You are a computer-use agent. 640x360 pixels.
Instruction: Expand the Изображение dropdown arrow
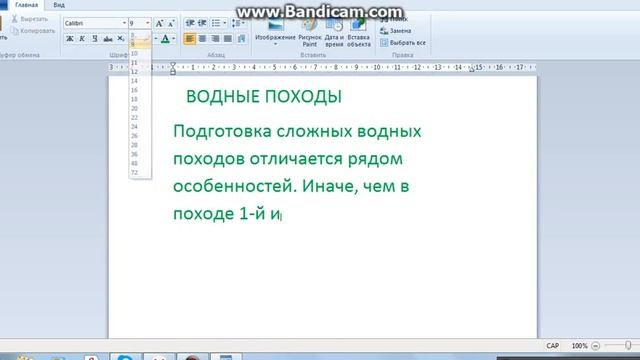pyautogui.click(x=275, y=44)
